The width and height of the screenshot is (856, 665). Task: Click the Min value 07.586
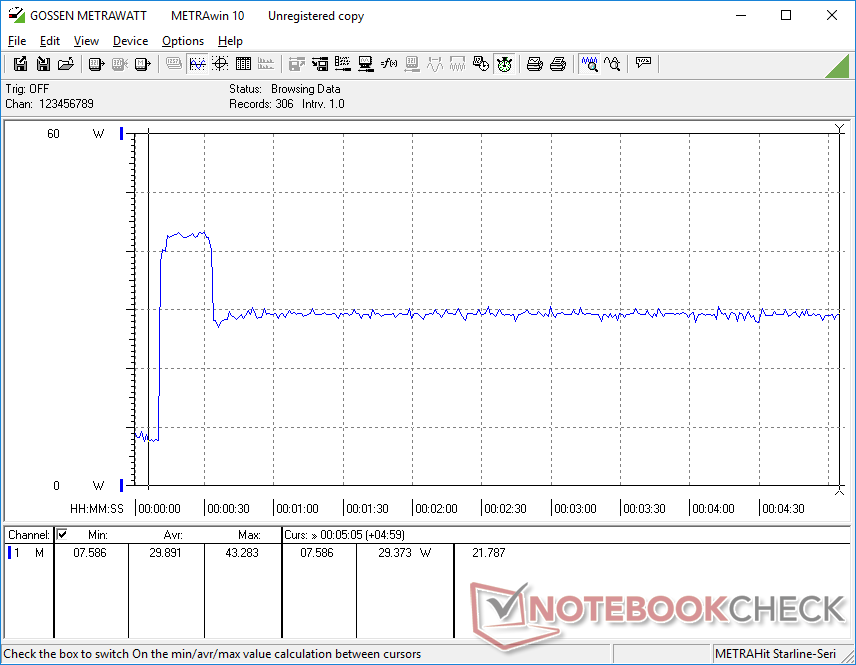click(90, 553)
